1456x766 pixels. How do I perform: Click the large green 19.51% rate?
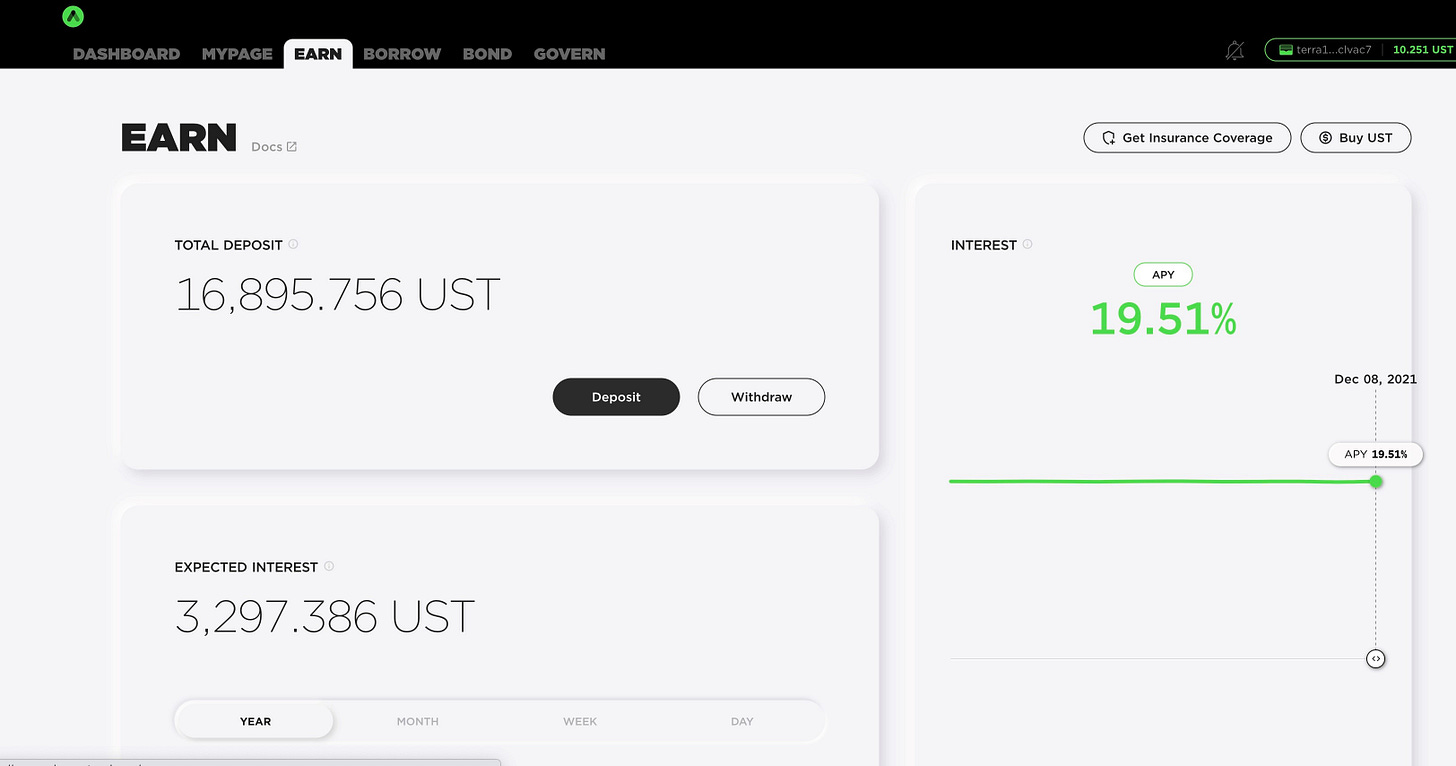1163,320
